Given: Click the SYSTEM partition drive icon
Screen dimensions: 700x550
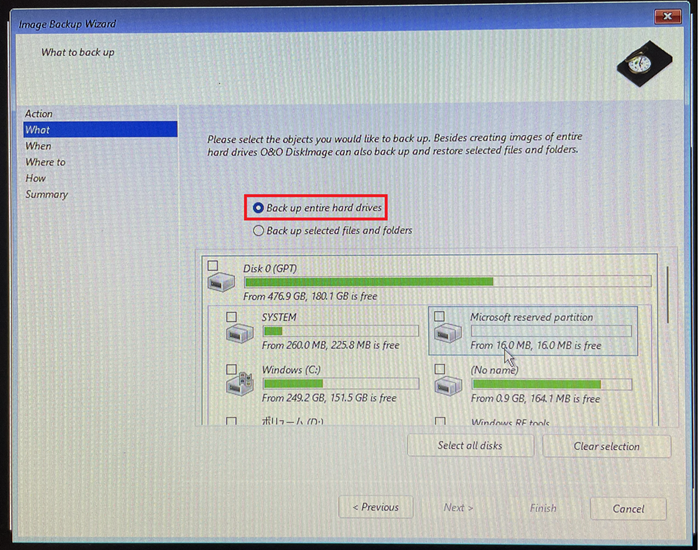Looking at the screenshot, I should [239, 333].
